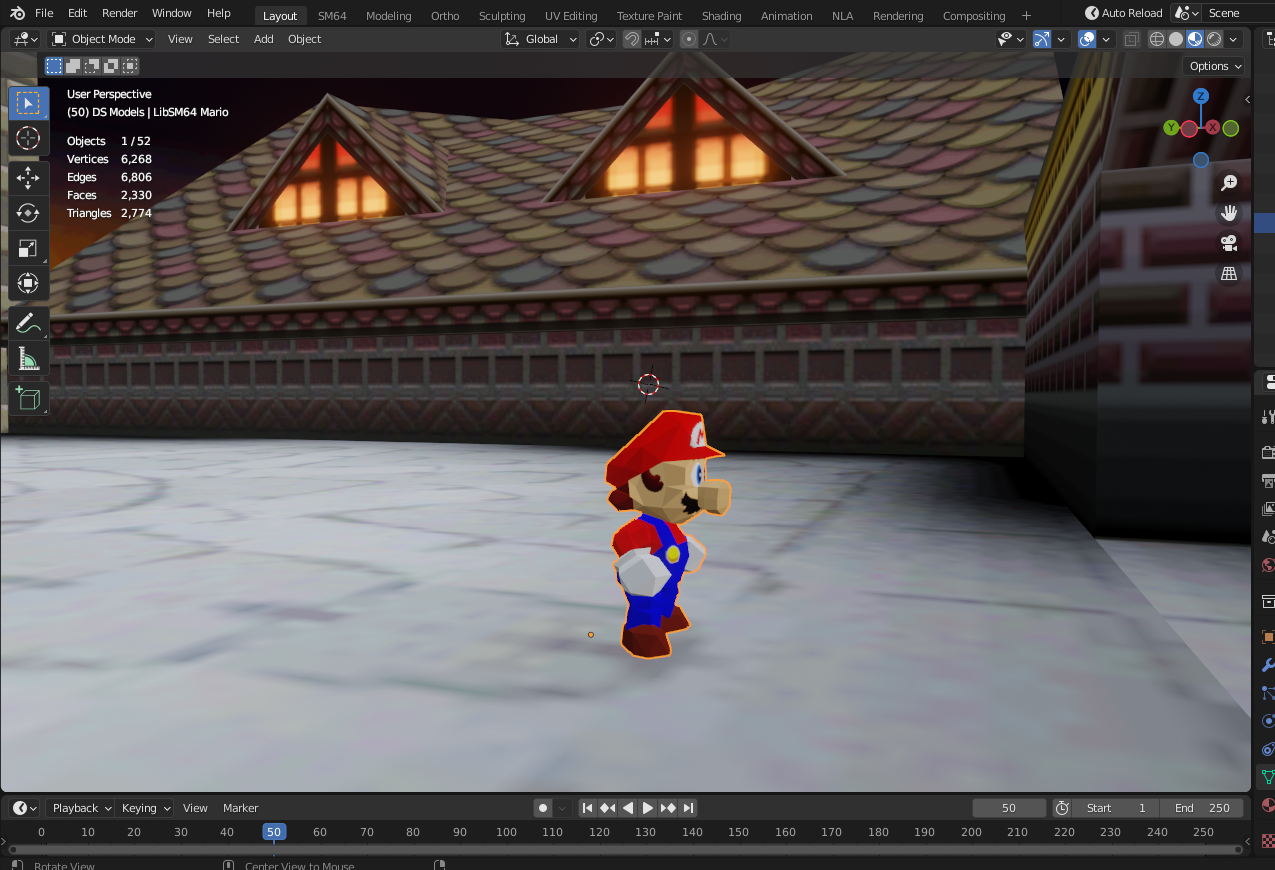Activate the Measure tool

pos(28,359)
